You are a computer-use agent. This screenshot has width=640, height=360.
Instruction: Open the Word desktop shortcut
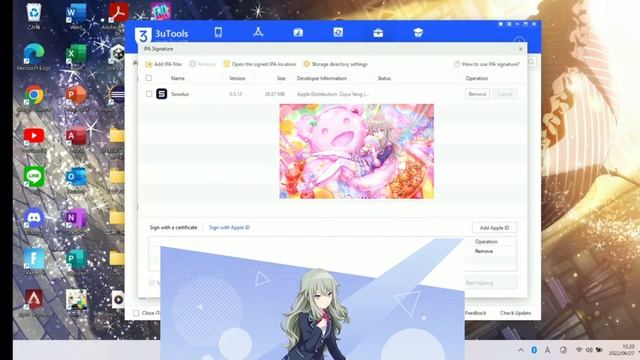pos(76,16)
